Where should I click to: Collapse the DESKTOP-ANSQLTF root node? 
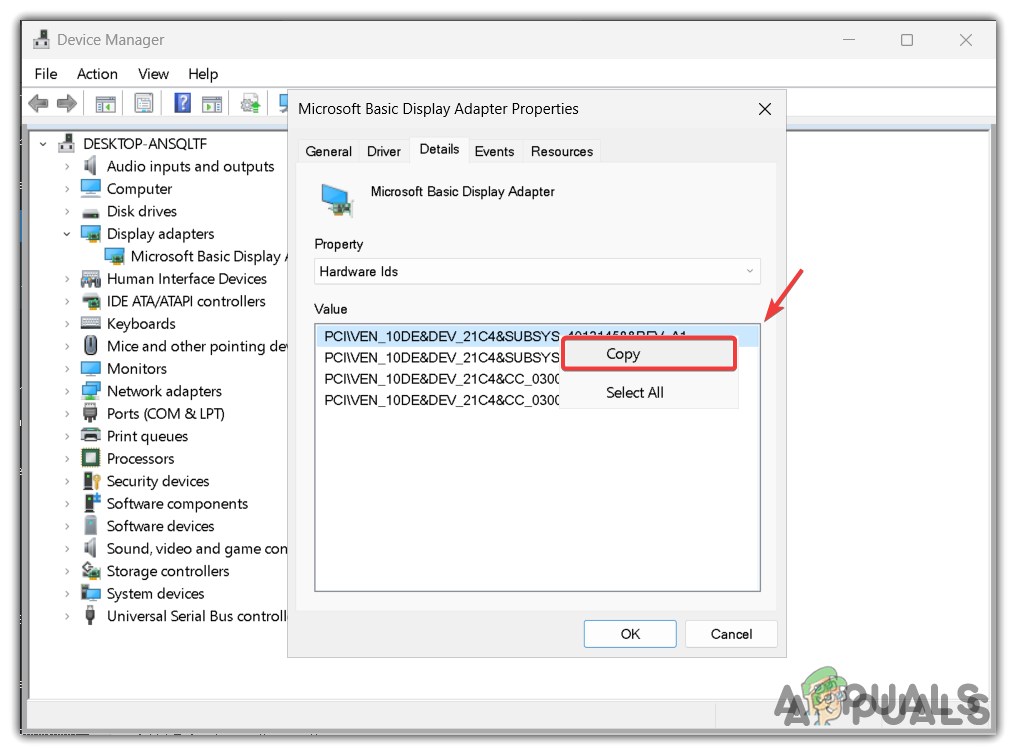pos(43,144)
